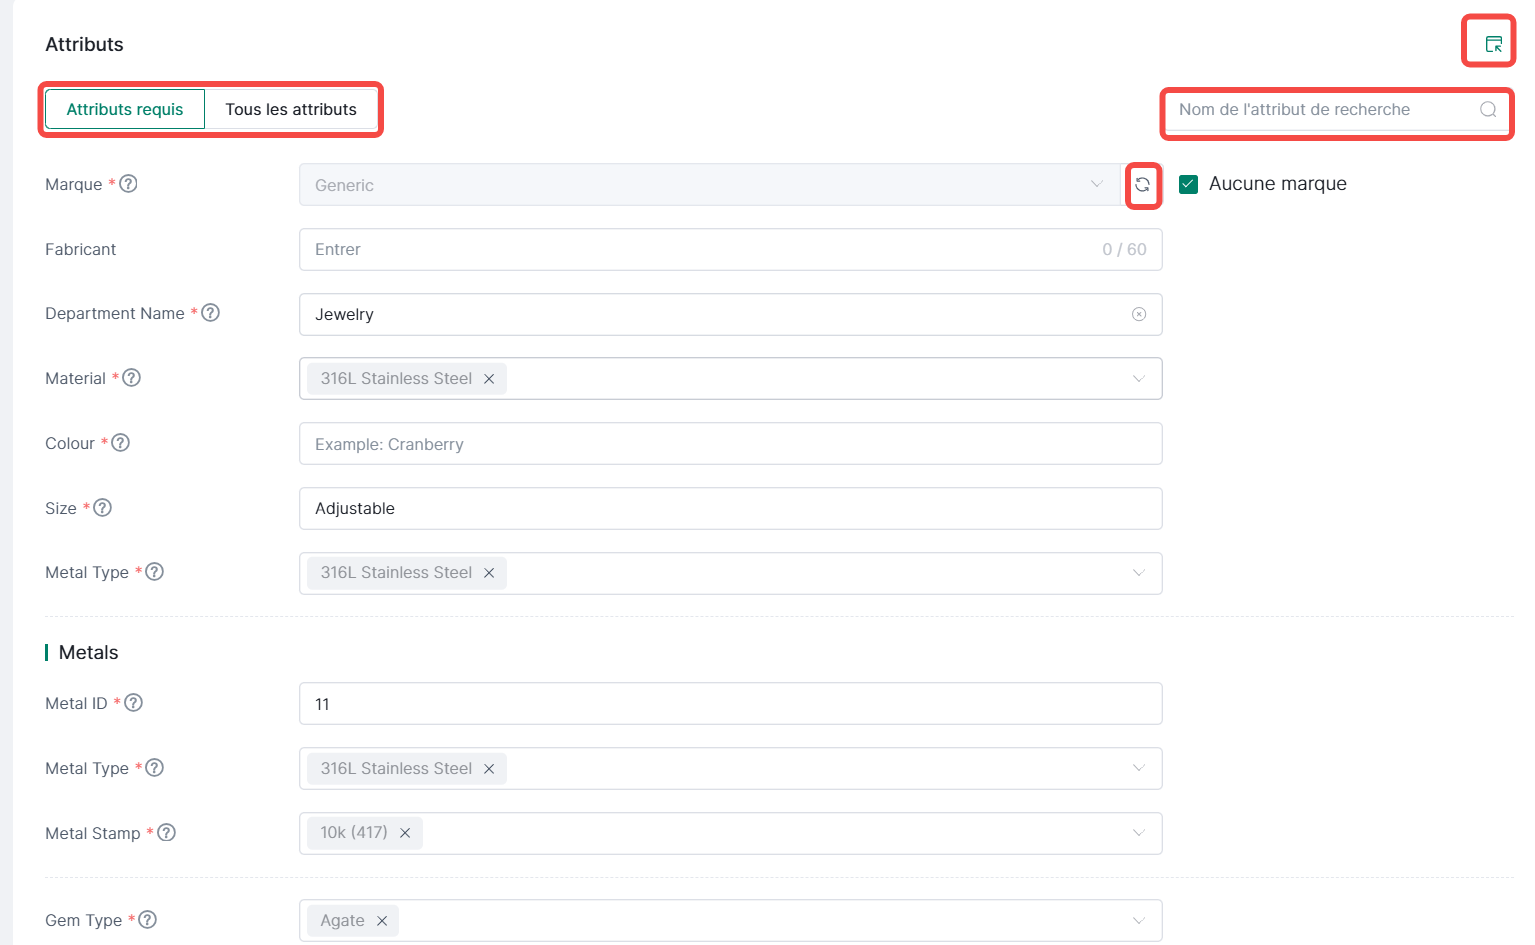Expand the Material dropdown
The width and height of the screenshot is (1535, 945).
(x=1138, y=379)
